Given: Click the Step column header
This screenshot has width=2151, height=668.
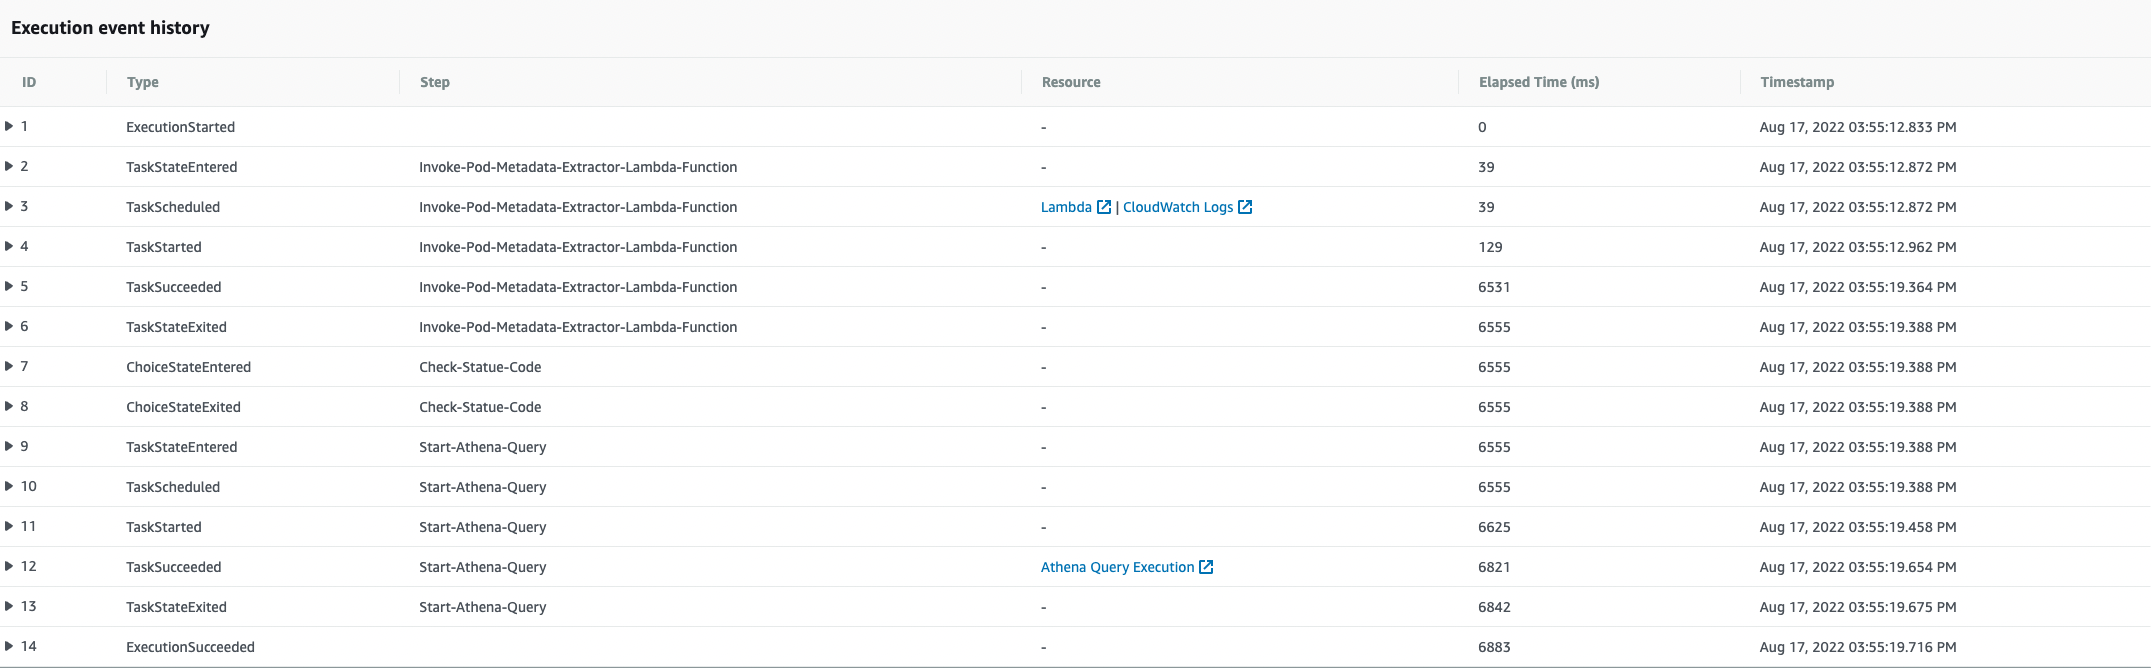Looking at the screenshot, I should coord(435,82).
